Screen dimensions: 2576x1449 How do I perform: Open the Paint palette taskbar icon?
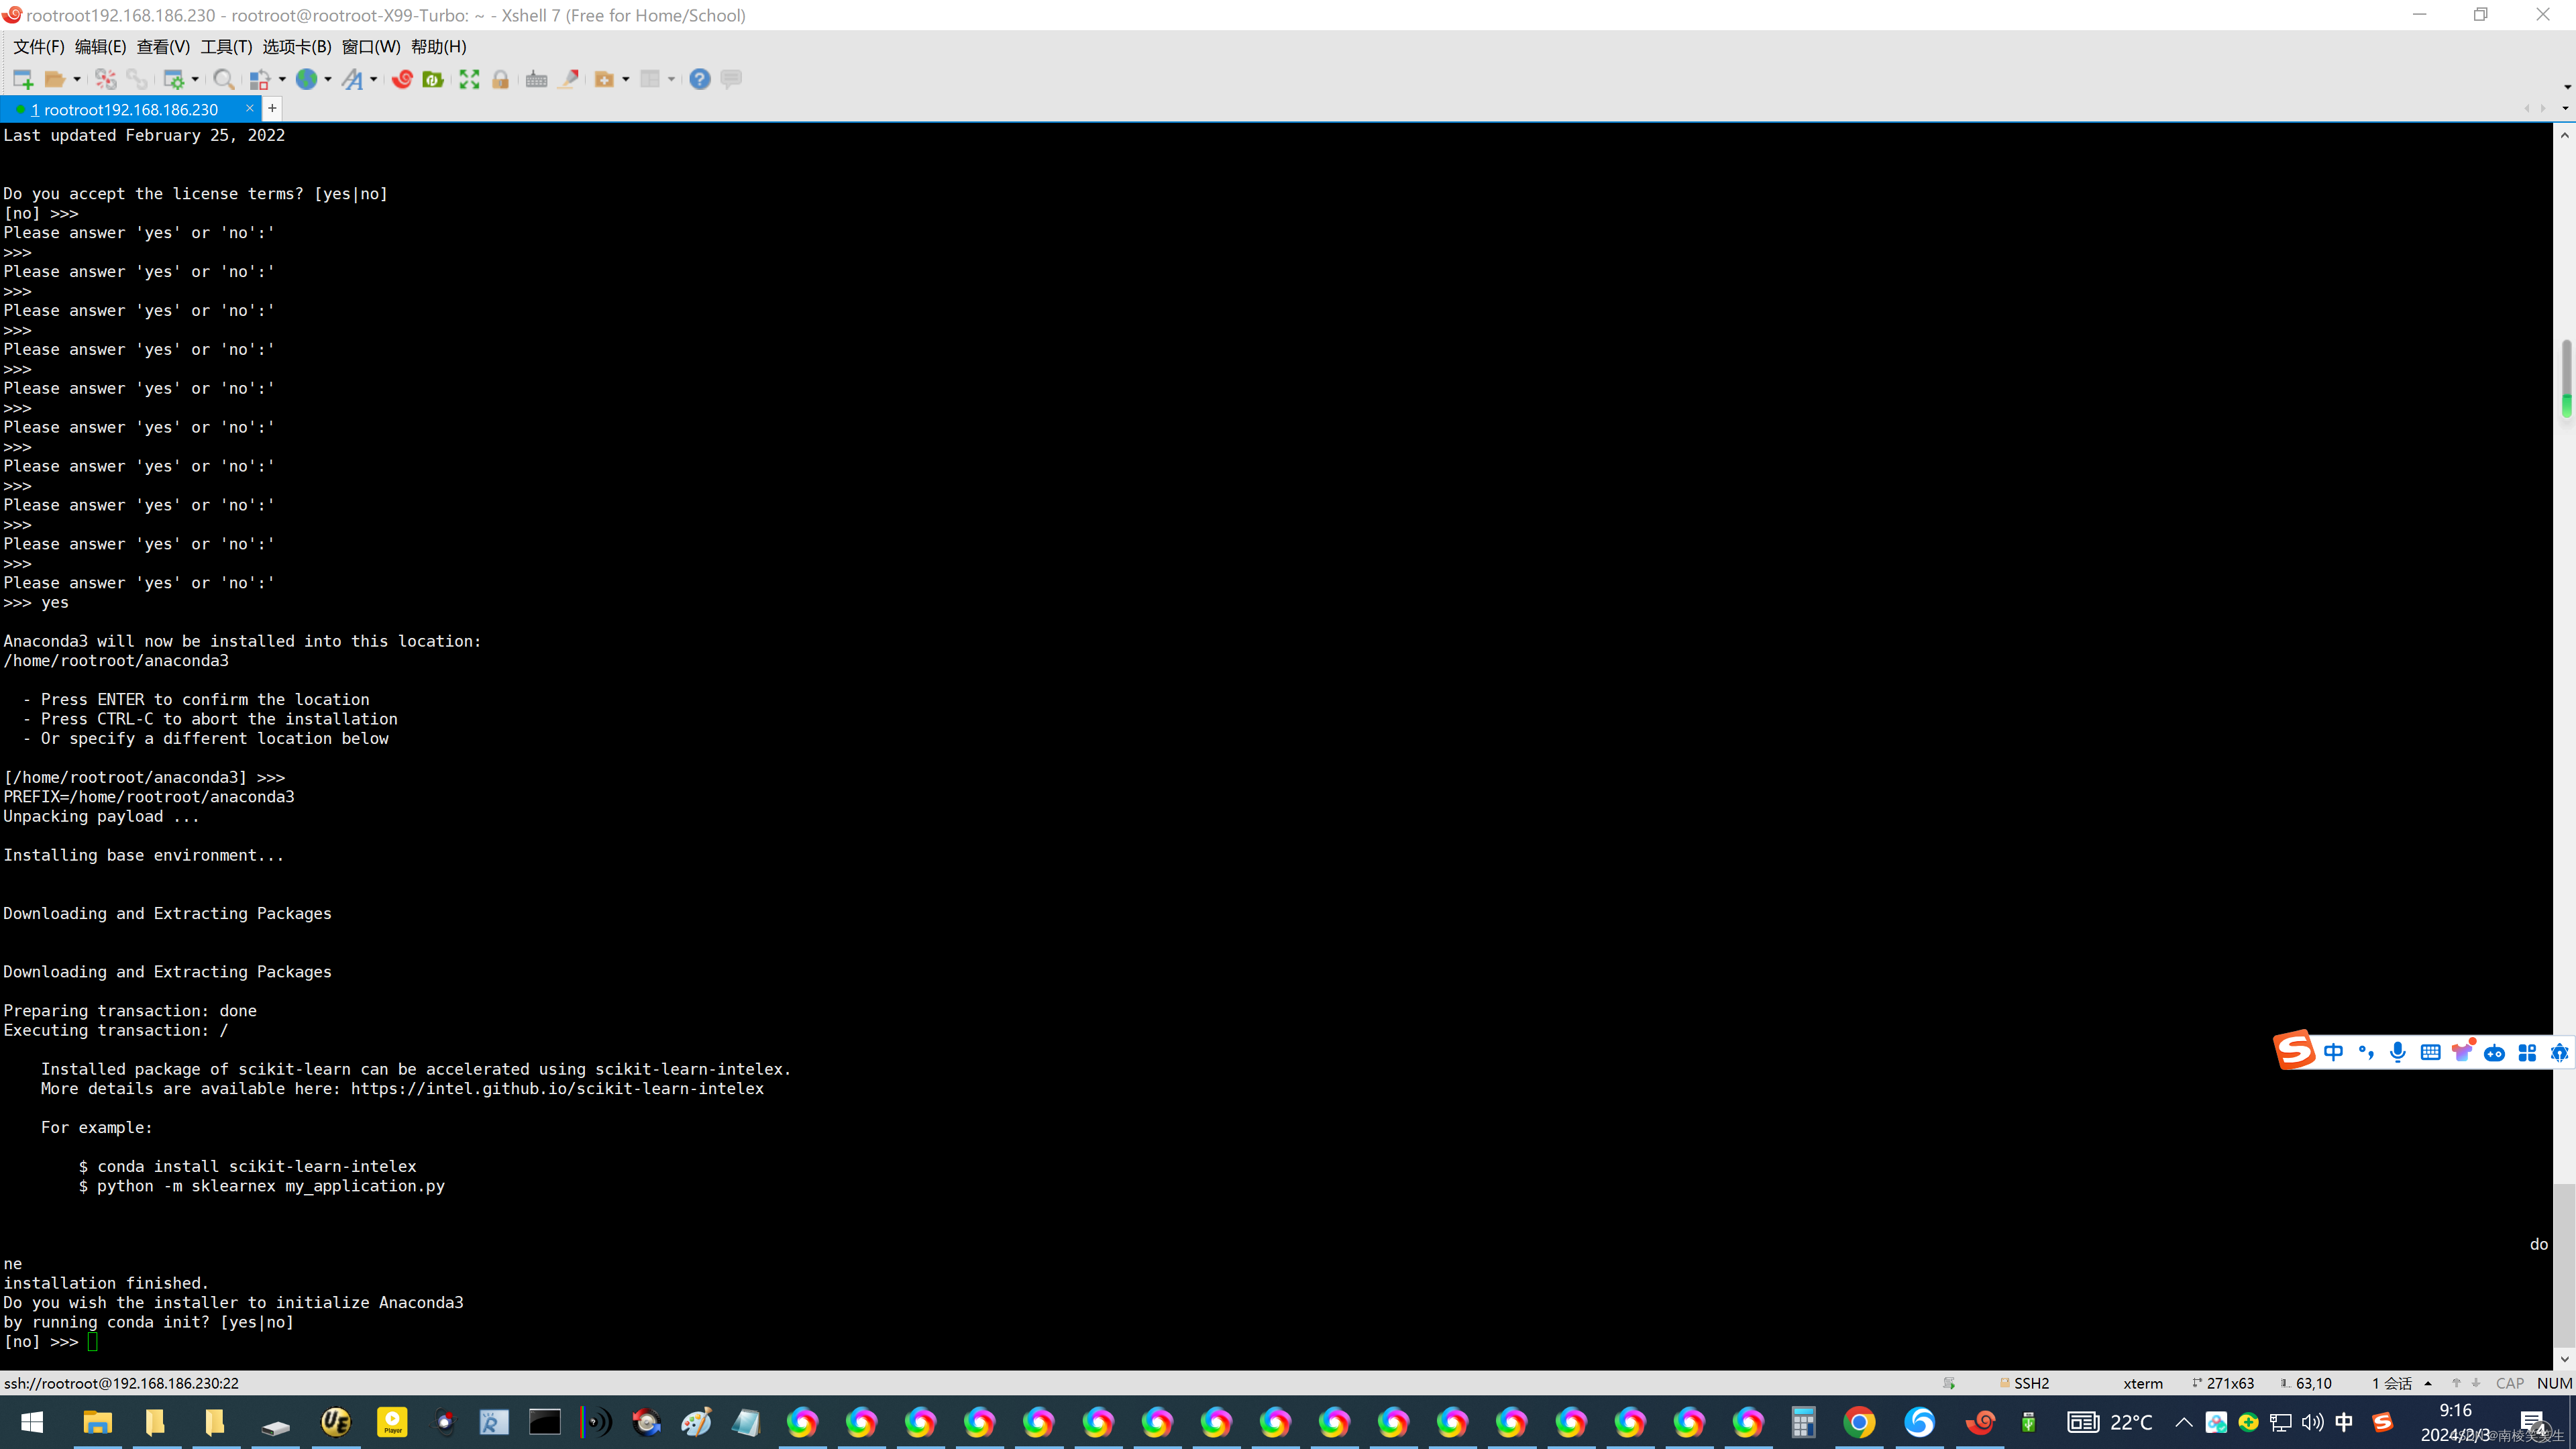[696, 1423]
